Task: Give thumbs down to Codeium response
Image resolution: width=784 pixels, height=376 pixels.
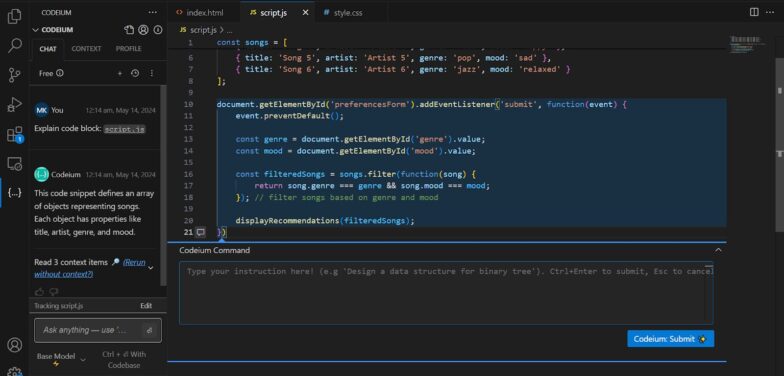Action: pos(54,292)
